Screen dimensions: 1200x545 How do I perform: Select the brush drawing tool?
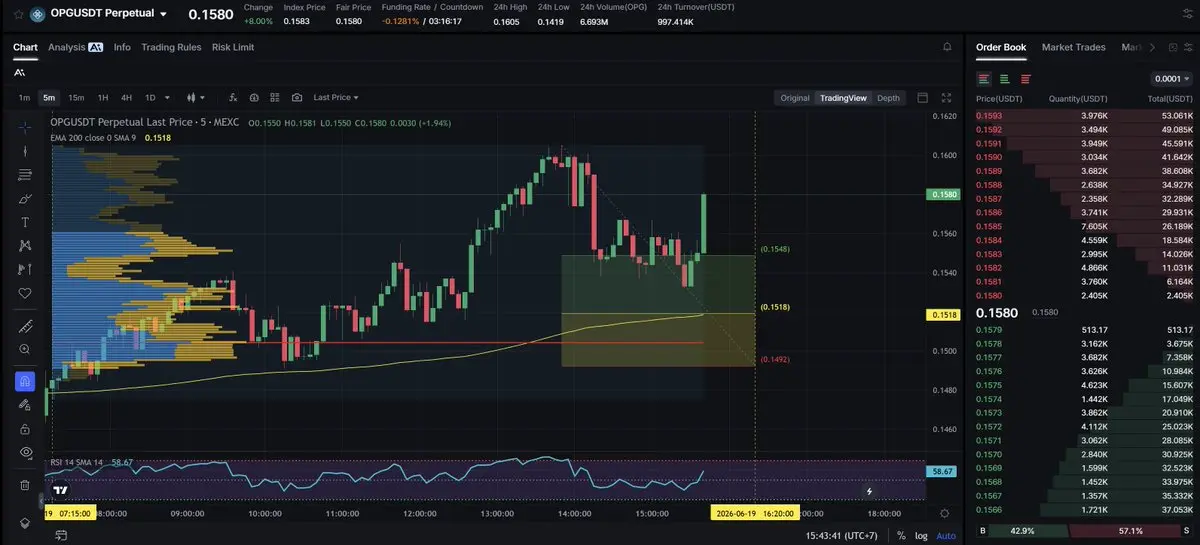(x=25, y=198)
